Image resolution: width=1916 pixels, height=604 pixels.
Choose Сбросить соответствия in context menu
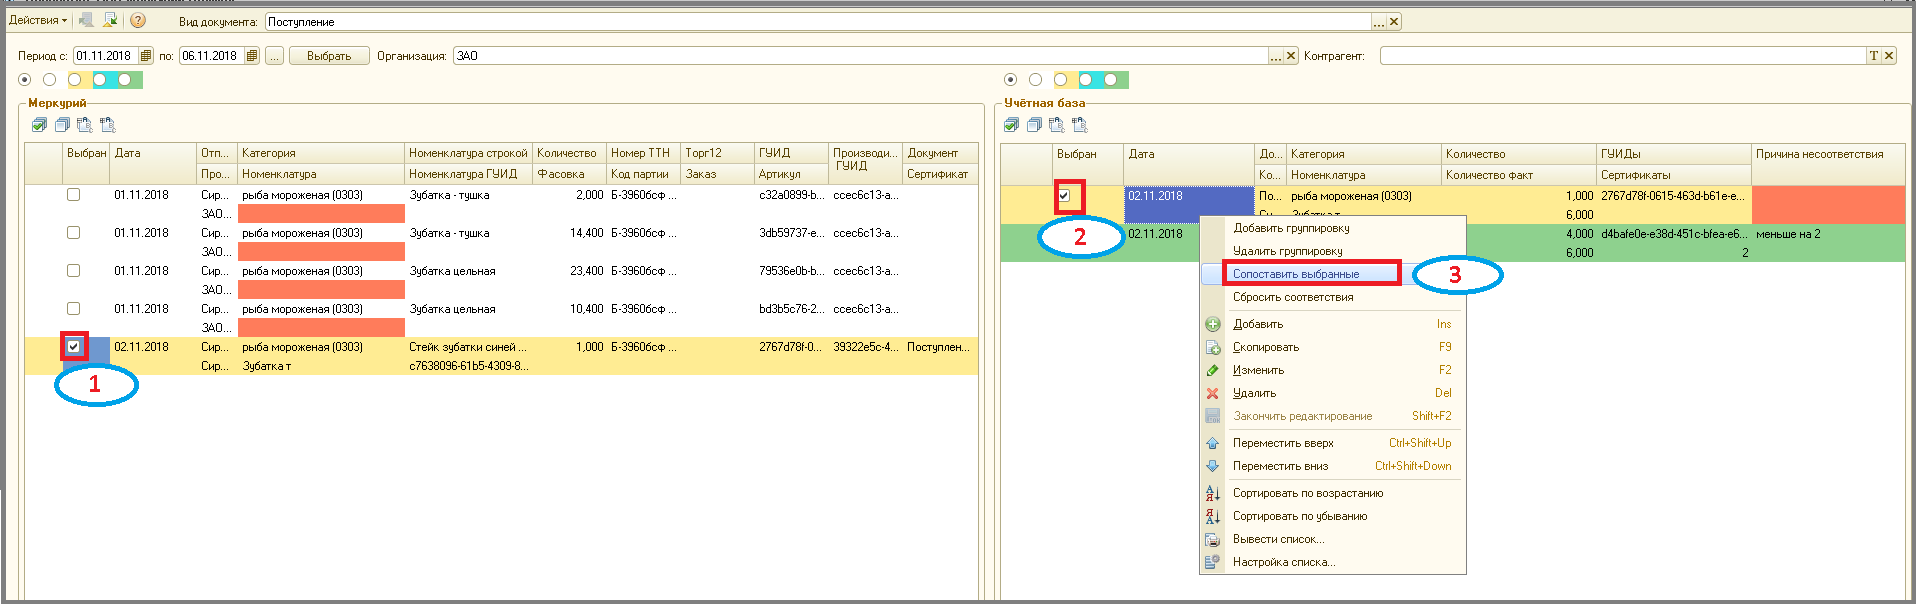point(1332,297)
